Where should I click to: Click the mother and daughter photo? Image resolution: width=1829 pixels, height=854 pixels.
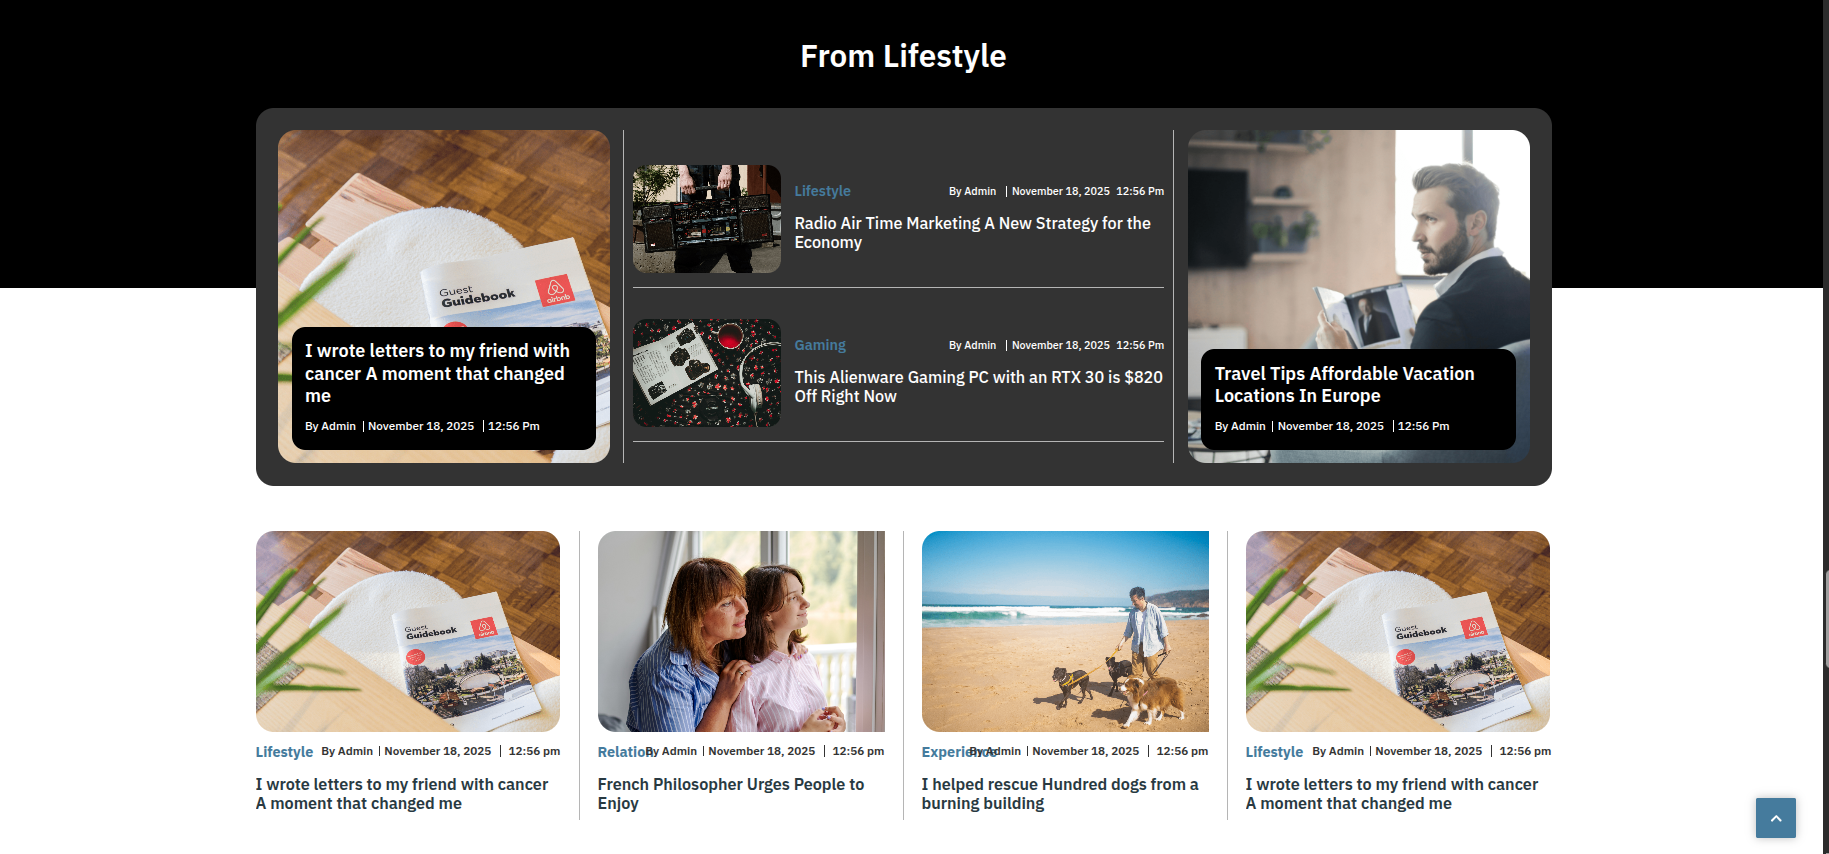coord(740,631)
